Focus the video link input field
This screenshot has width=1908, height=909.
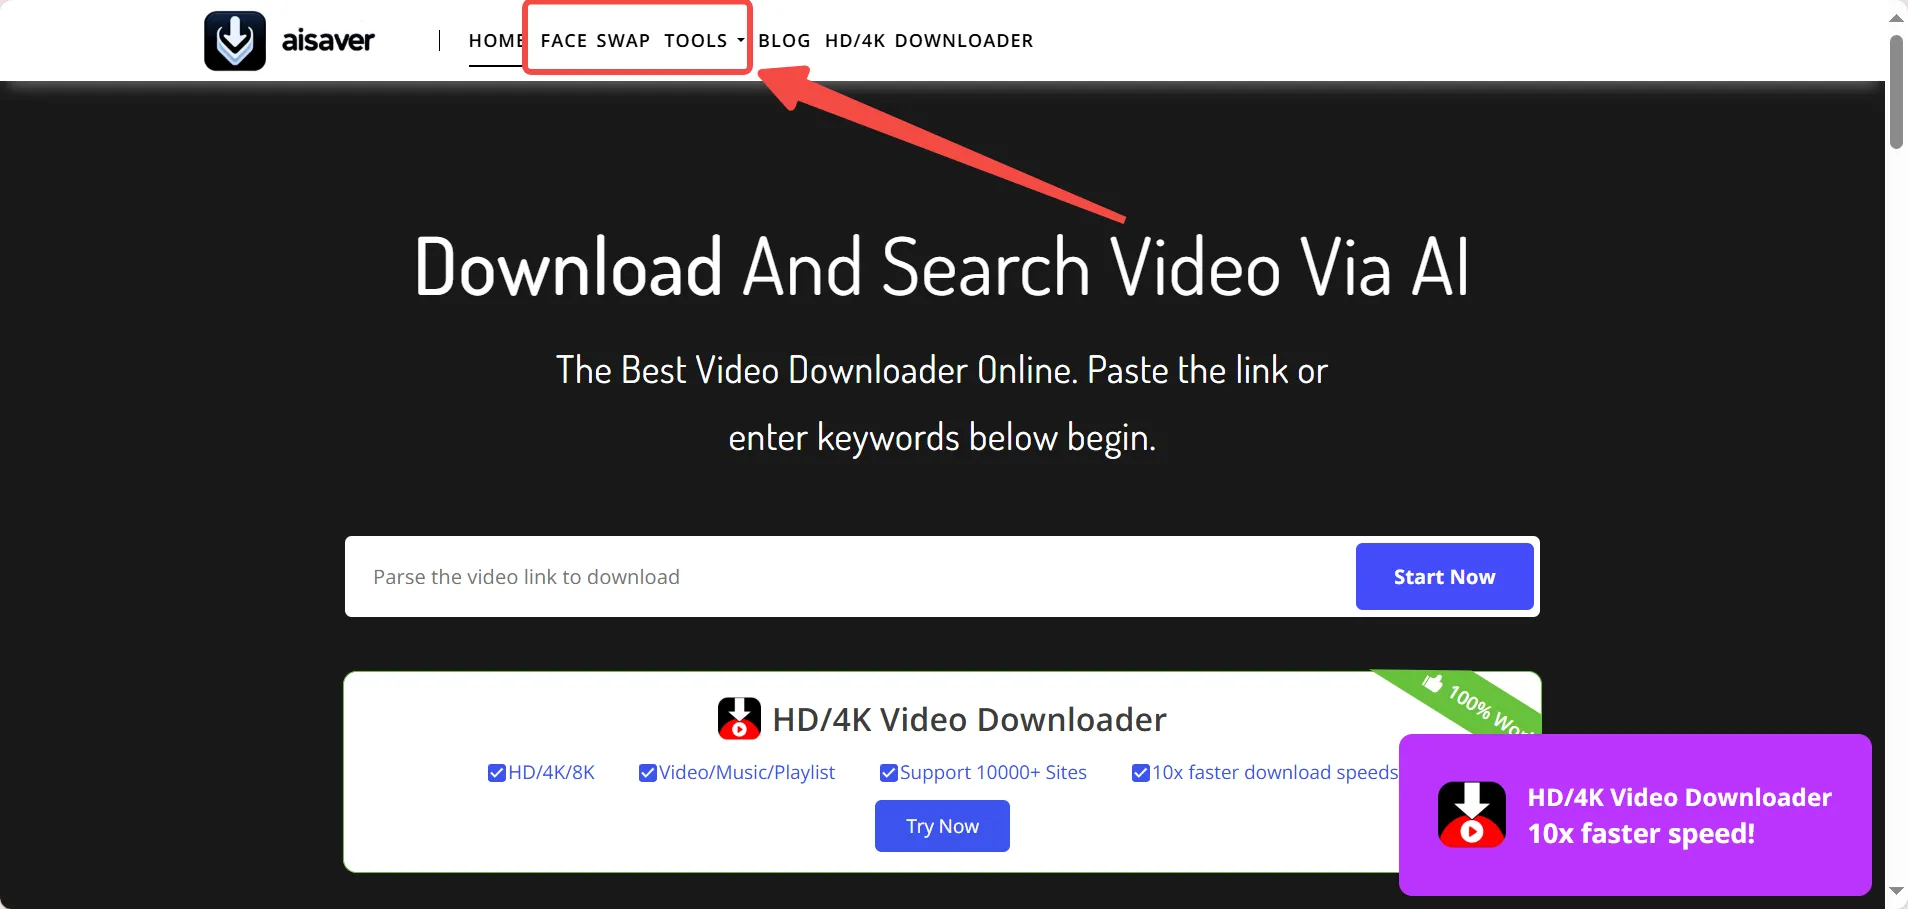(x=850, y=577)
